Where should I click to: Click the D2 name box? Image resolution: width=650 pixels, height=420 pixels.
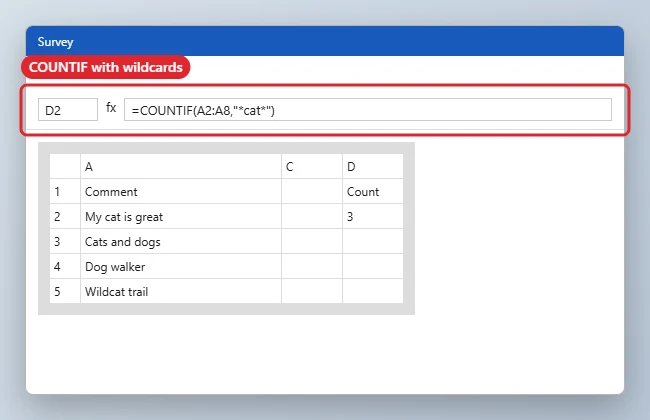pyautogui.click(x=68, y=110)
